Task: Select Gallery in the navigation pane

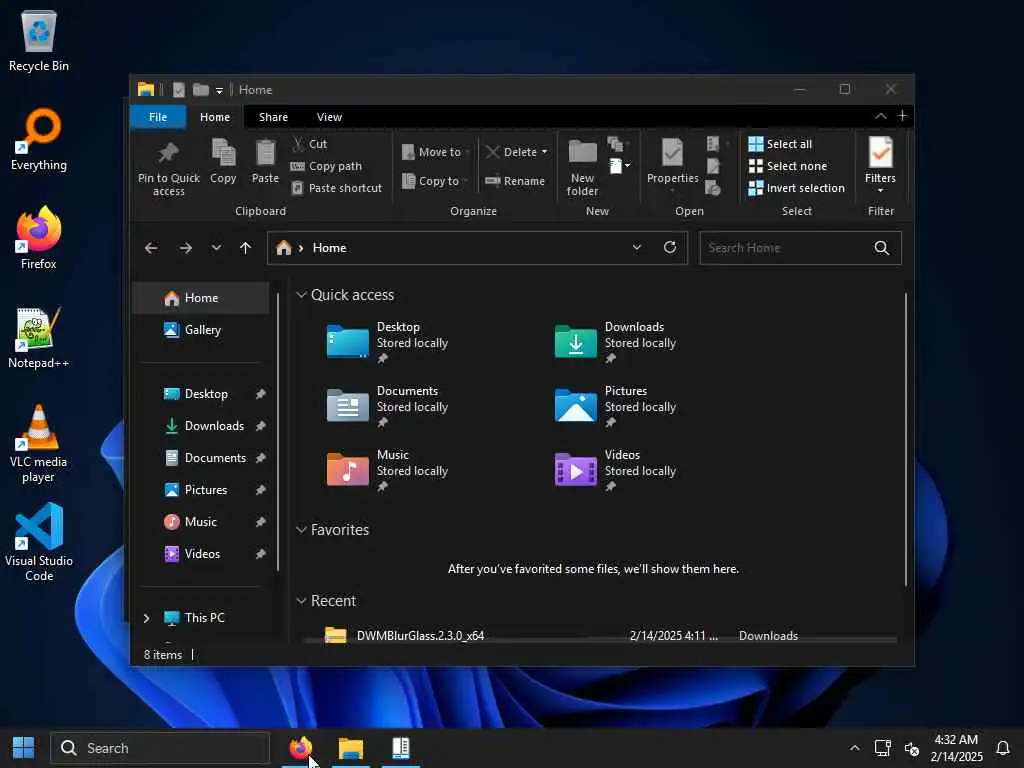Action: point(200,330)
